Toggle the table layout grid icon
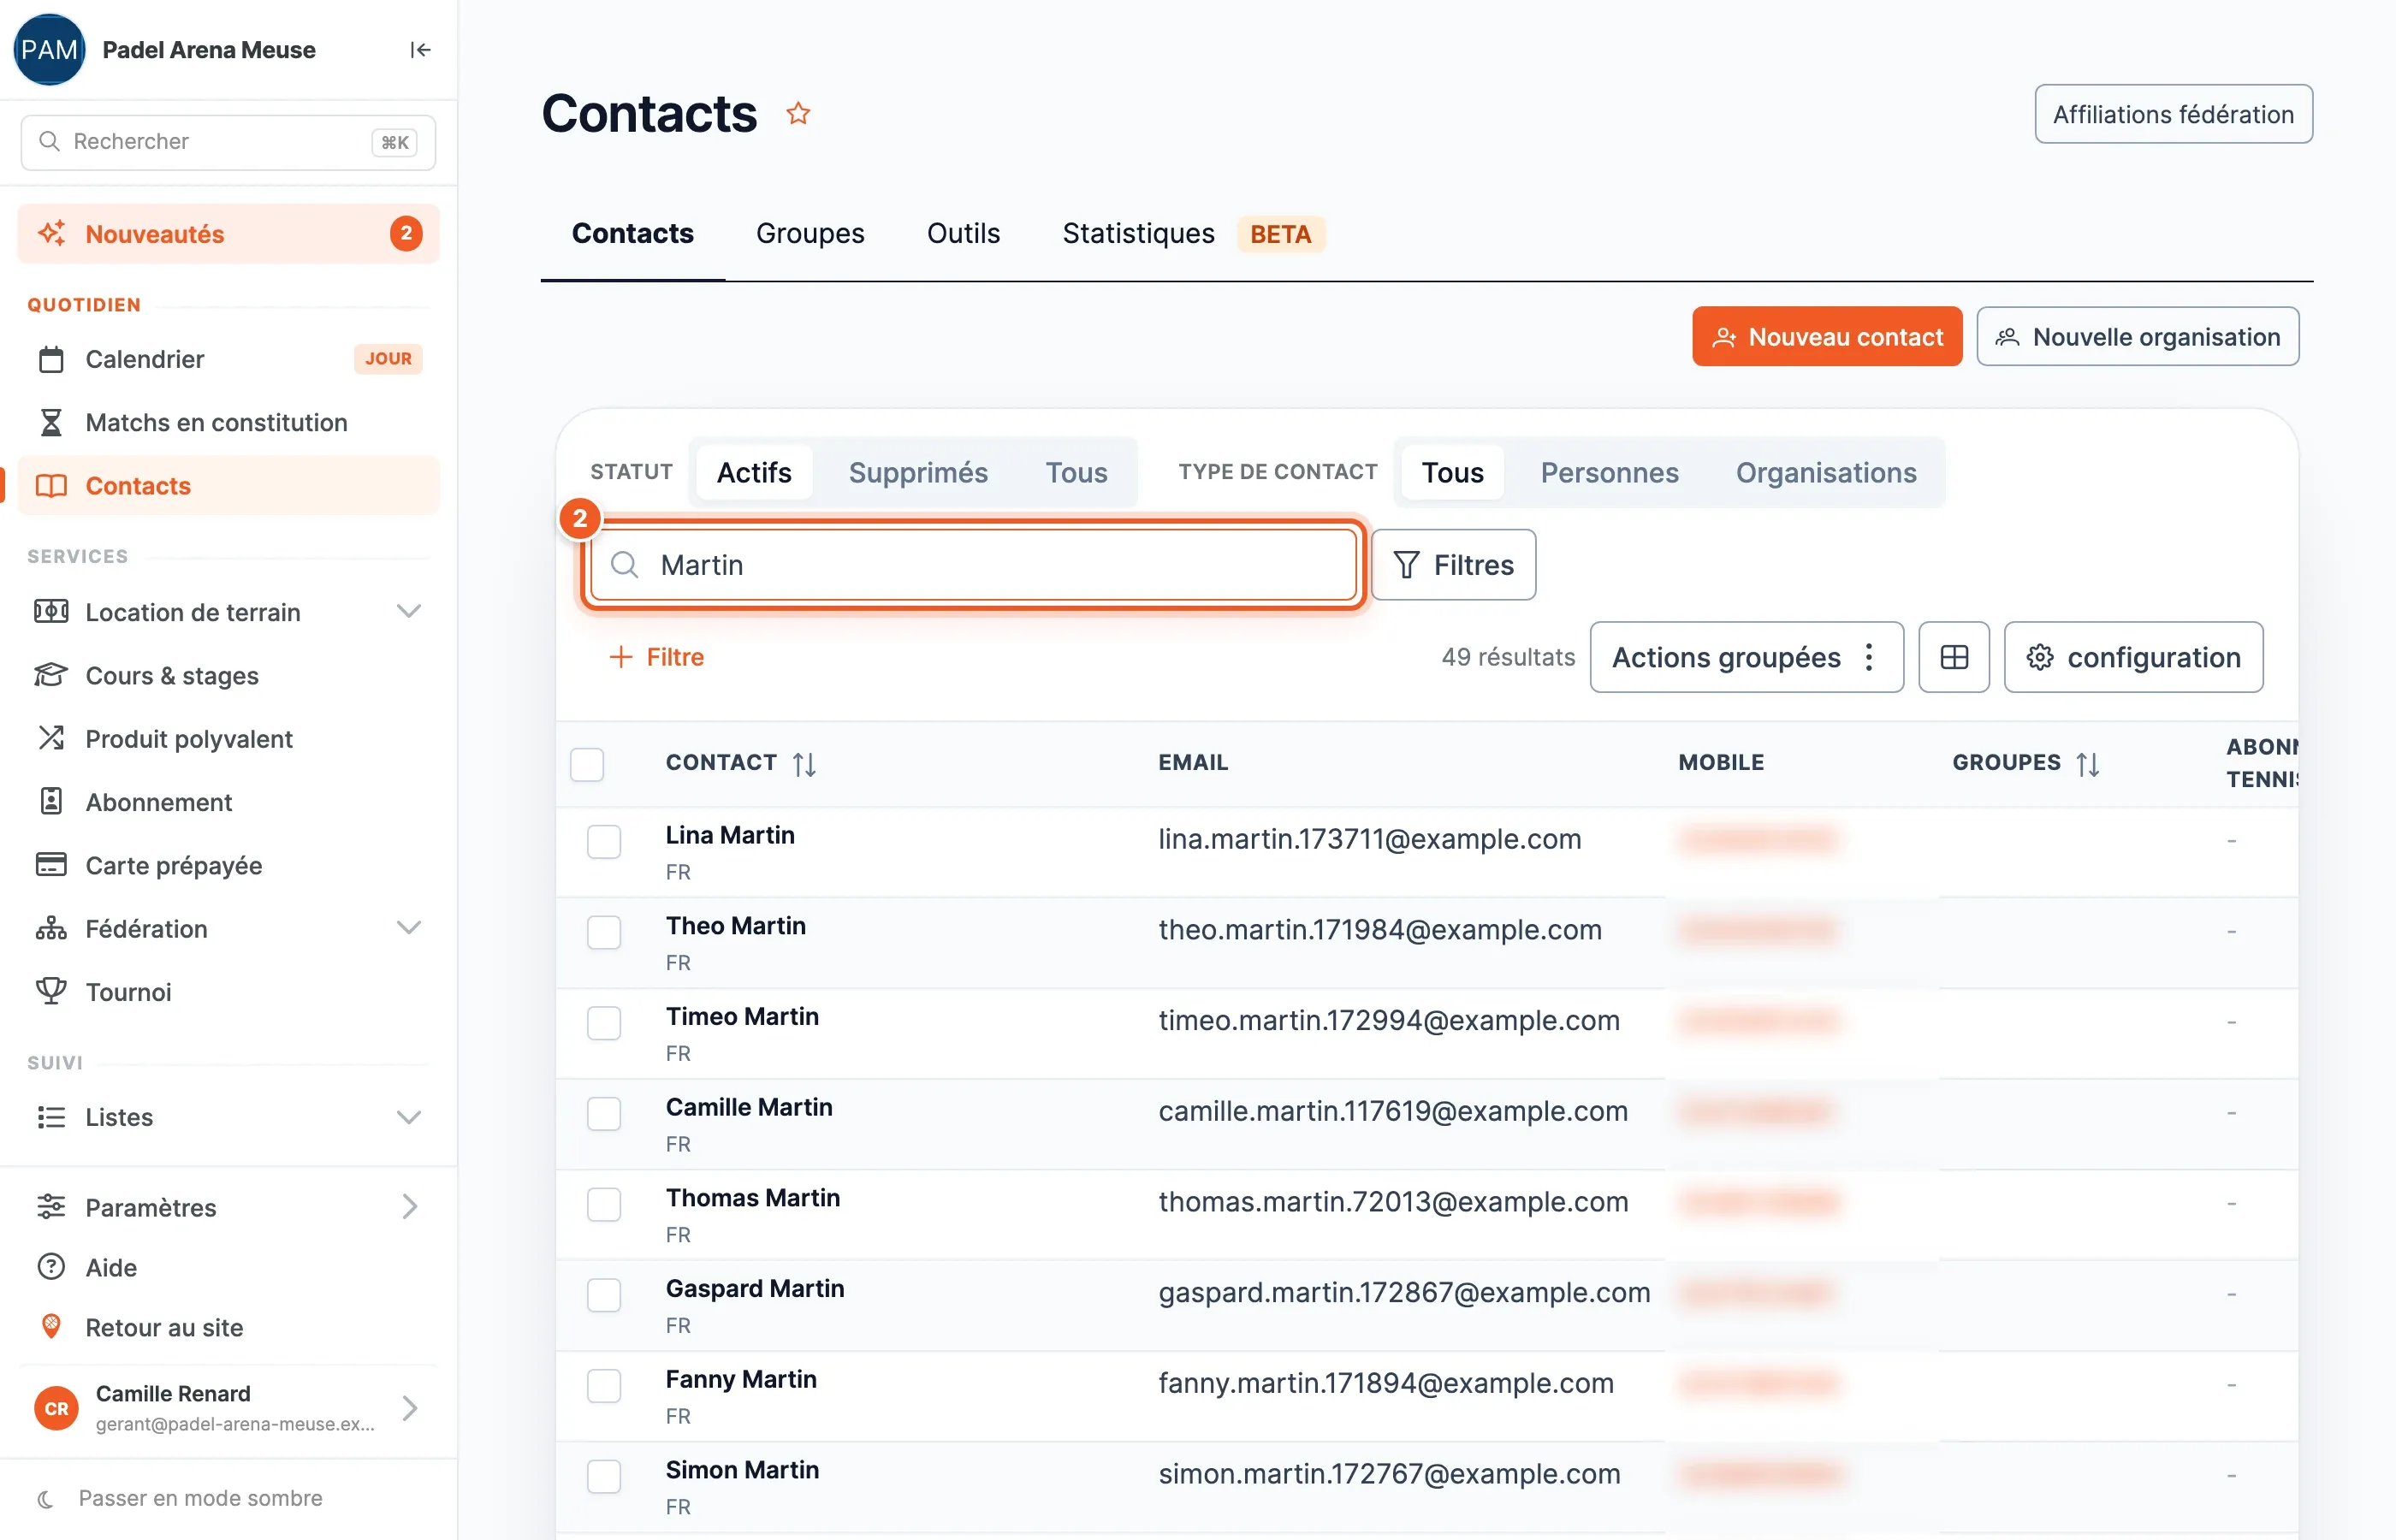The height and width of the screenshot is (1540, 2396). point(1954,657)
